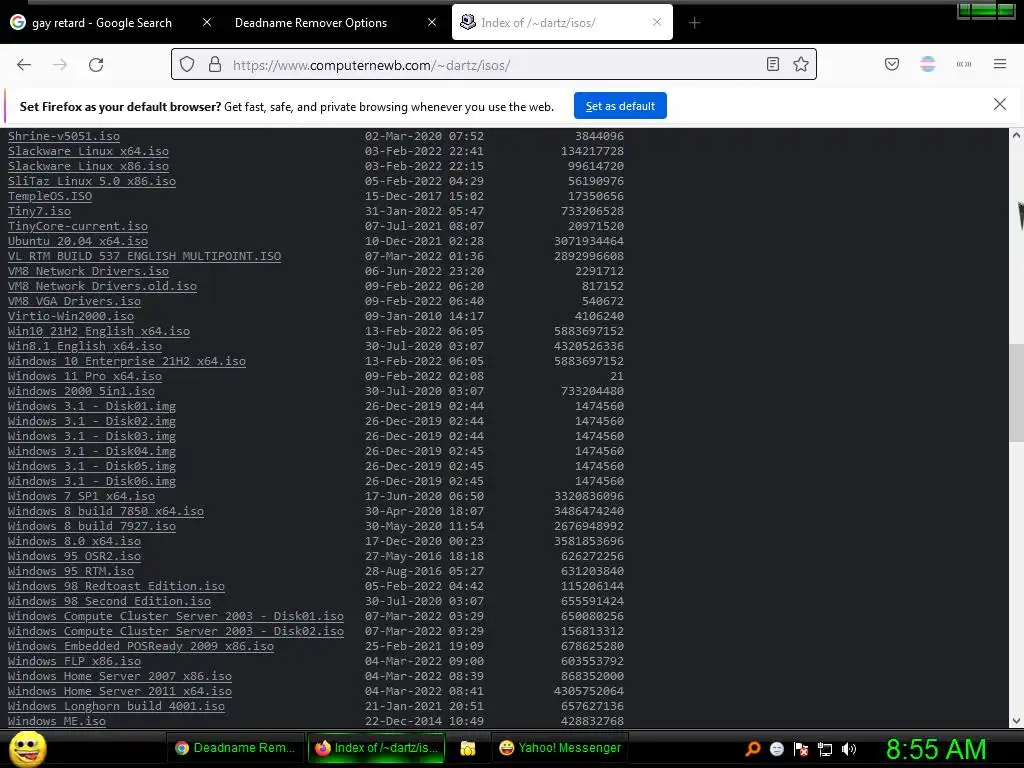1024x768 pixels.
Task: Click Virtio-Win2000.iso link
Action: coord(71,316)
